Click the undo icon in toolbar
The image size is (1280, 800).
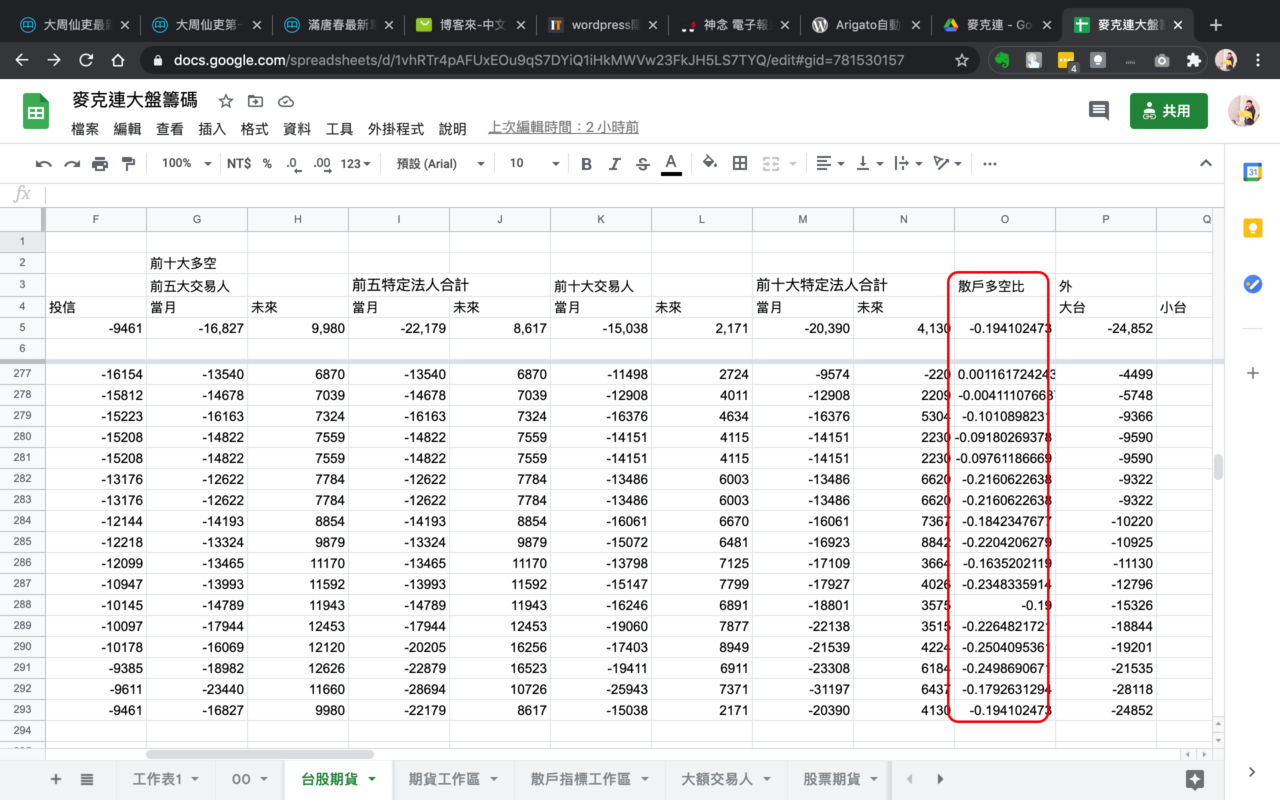tap(43, 164)
